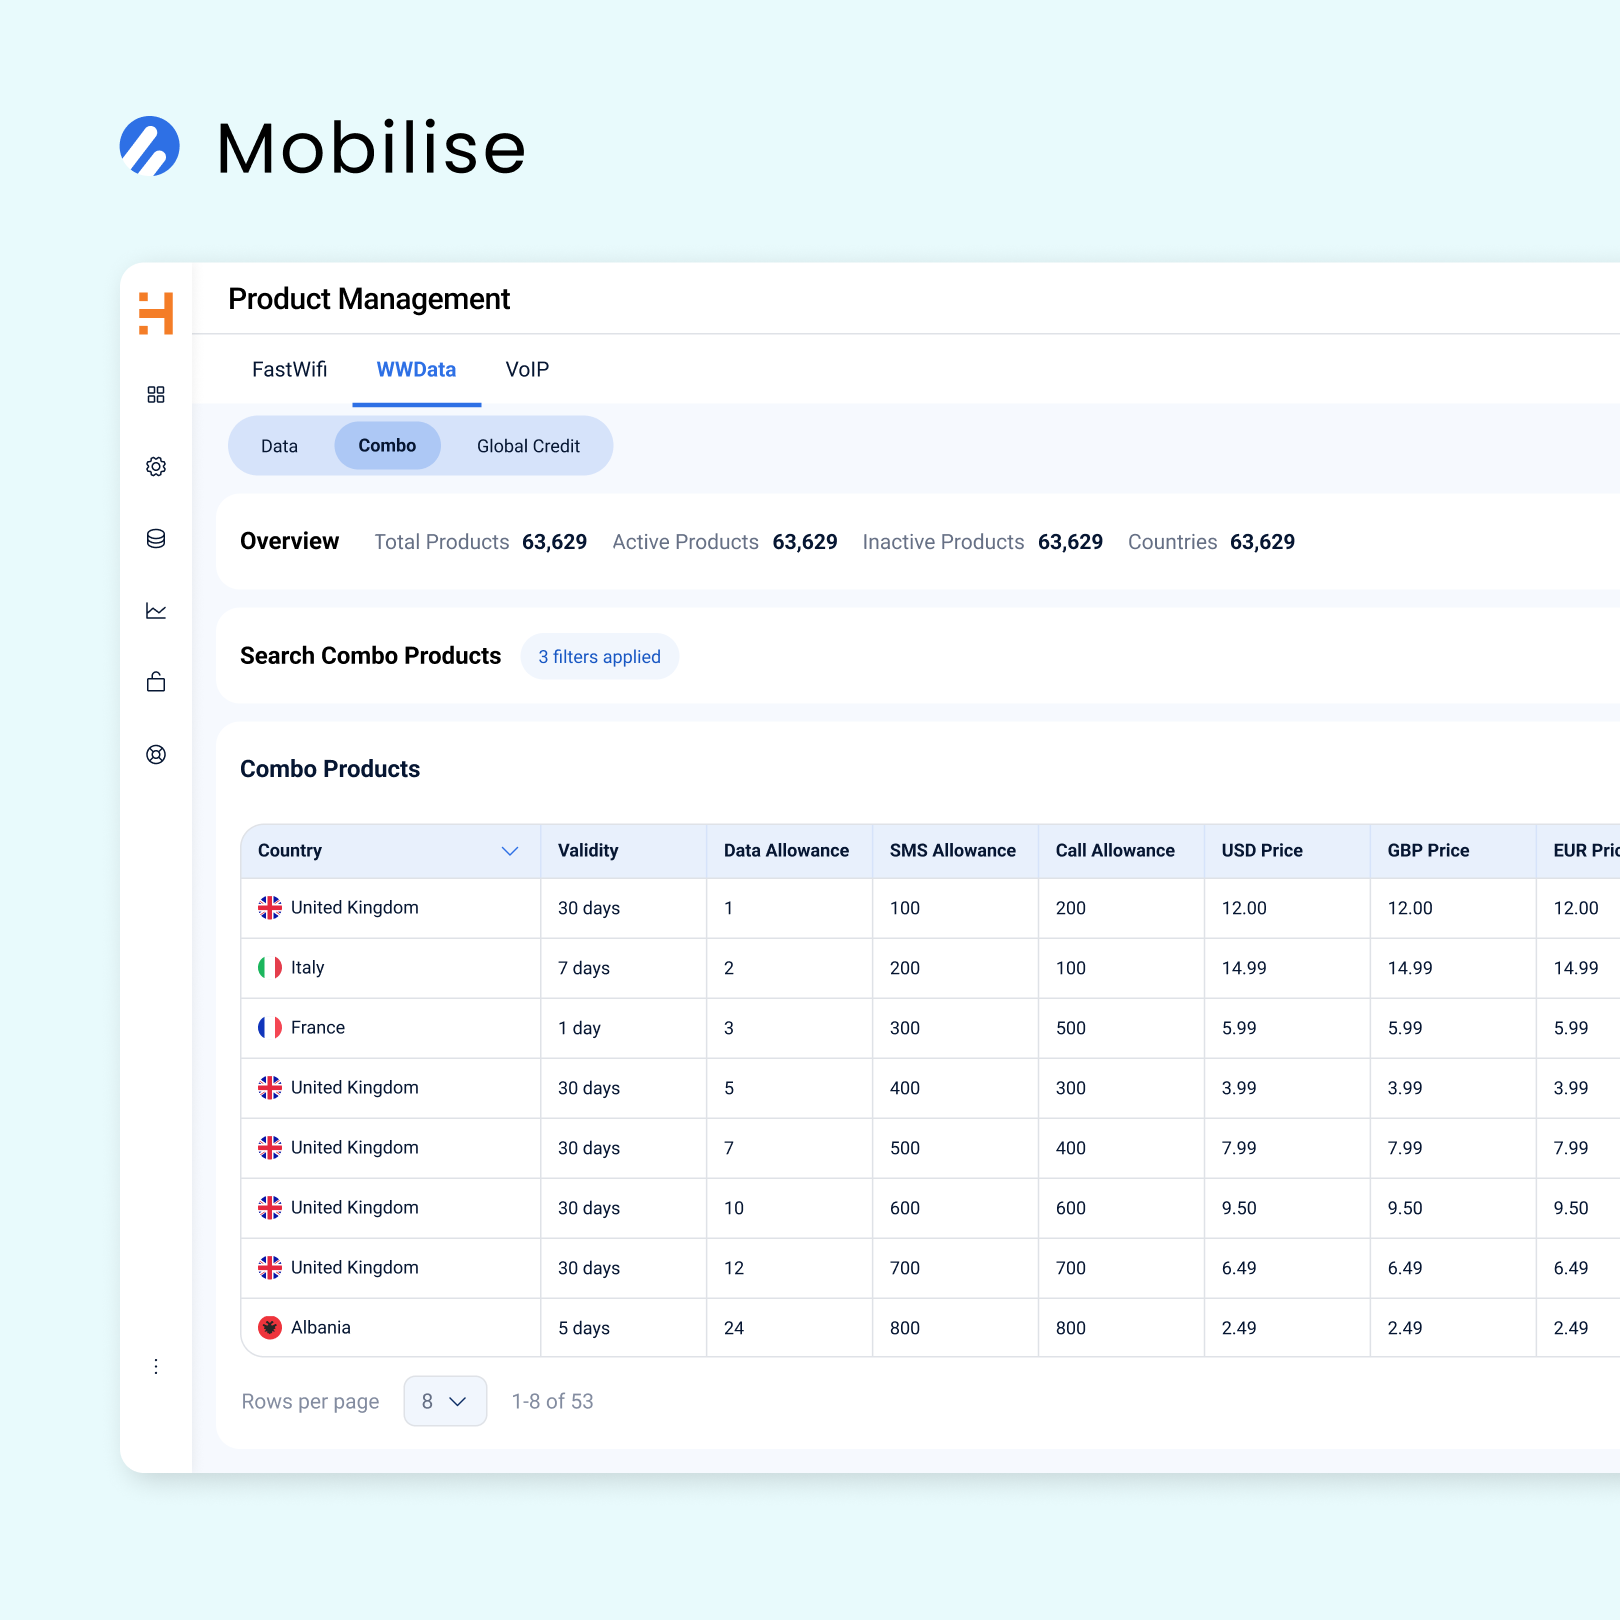Click the 3 filters applied badge

599,657
